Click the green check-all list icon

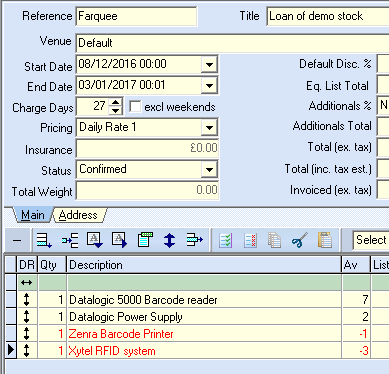click(225, 240)
